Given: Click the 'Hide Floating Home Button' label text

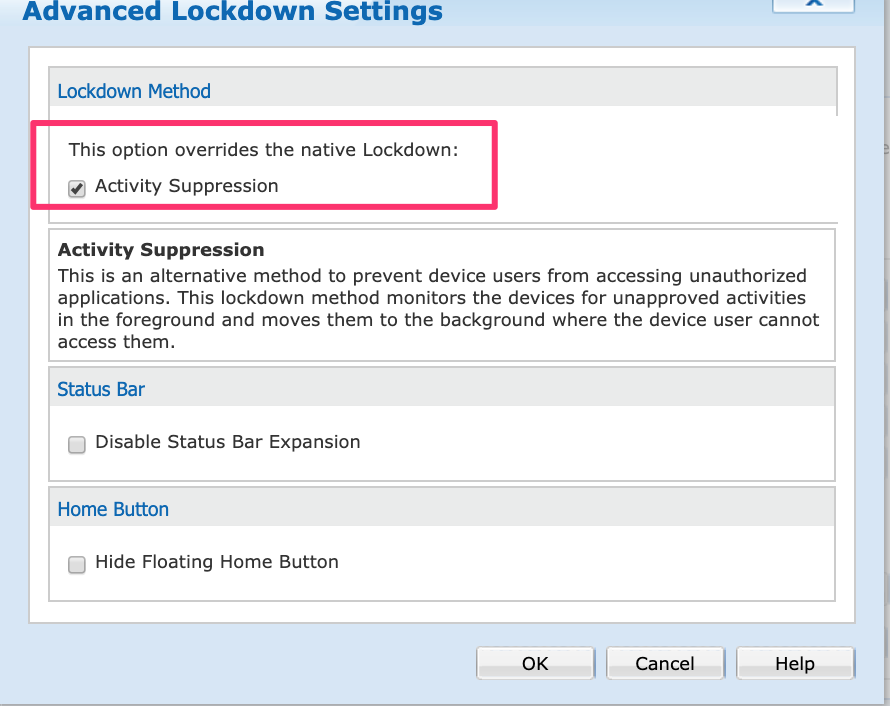Looking at the screenshot, I should (217, 562).
